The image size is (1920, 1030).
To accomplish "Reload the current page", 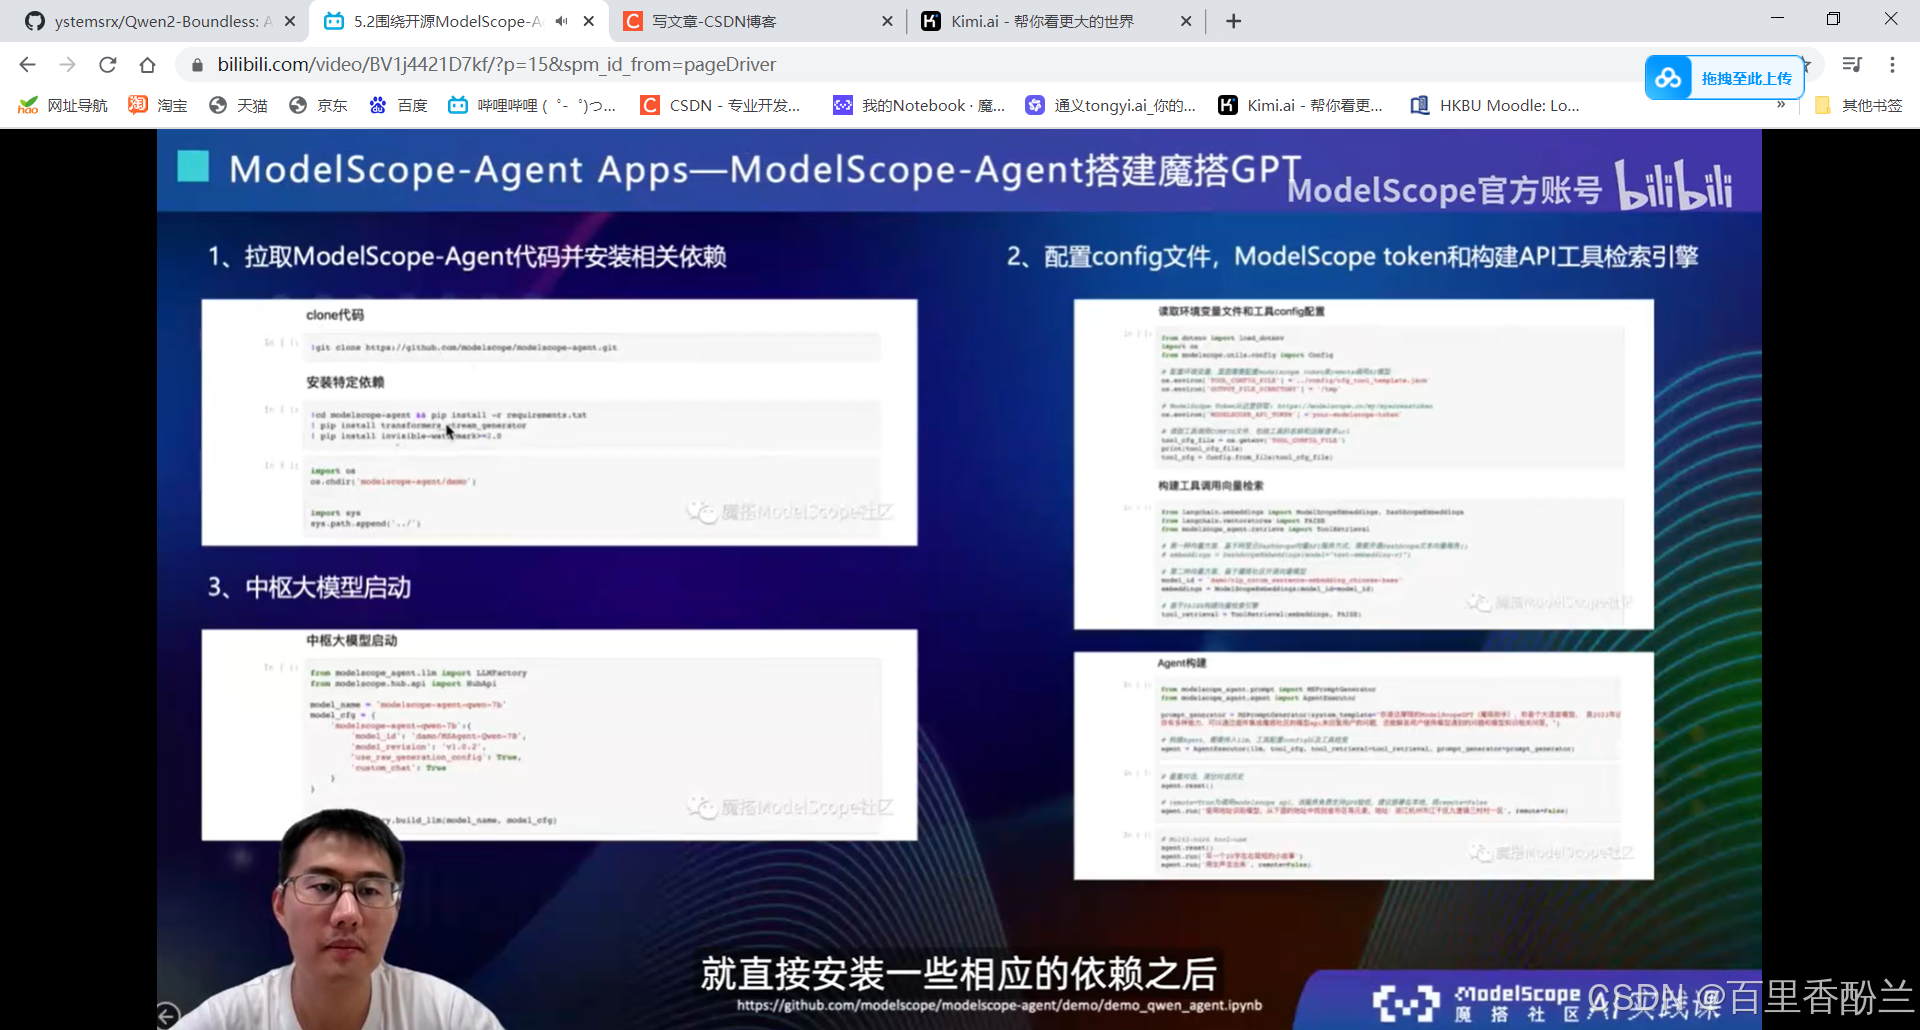I will (x=107, y=65).
